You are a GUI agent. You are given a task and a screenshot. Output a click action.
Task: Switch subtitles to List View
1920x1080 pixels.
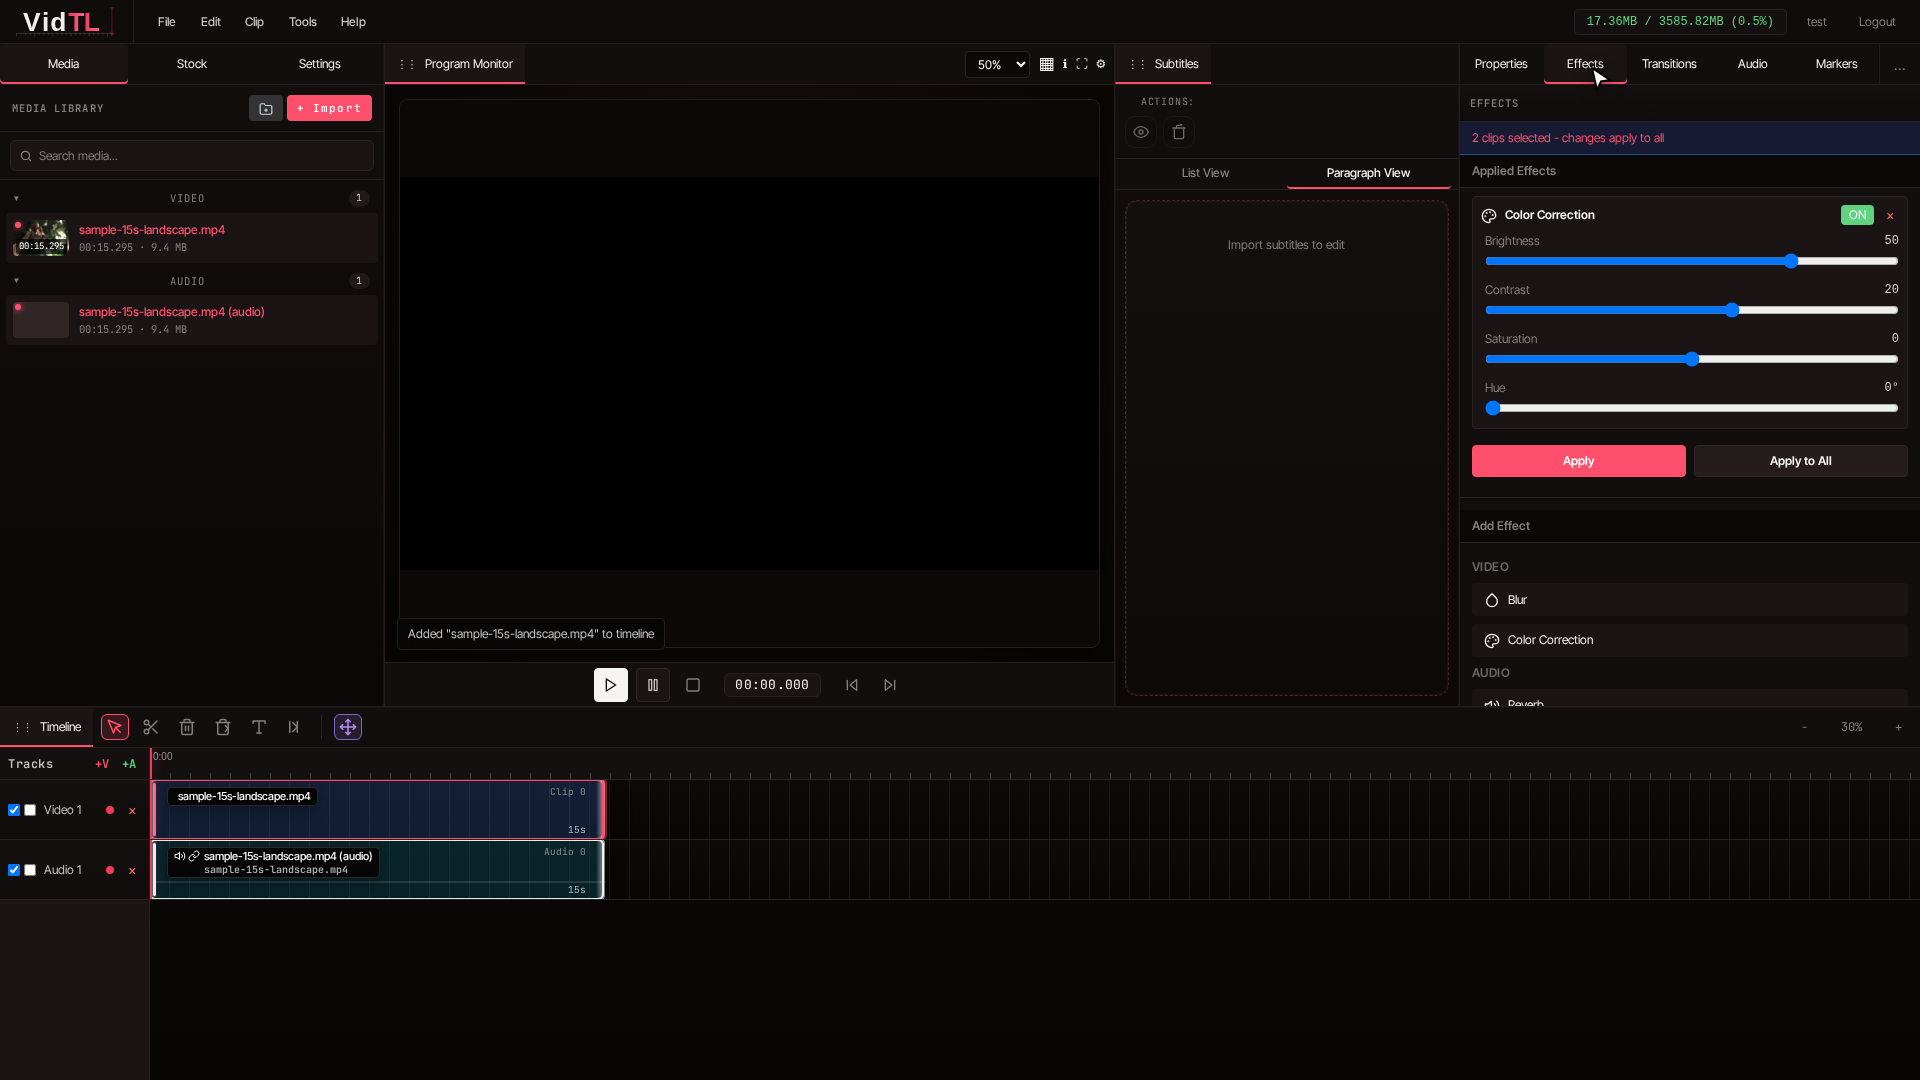tap(1205, 173)
